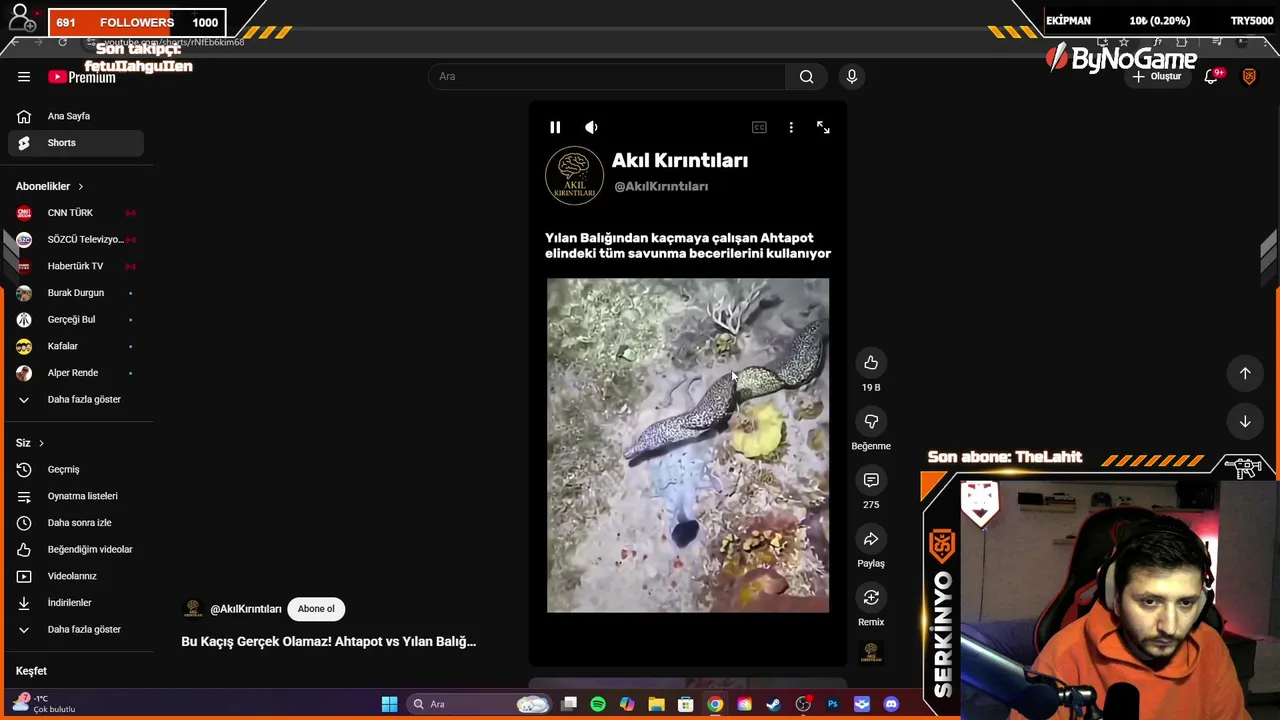
Task: Expand subscriptions with Daha fazla göster
Action: tap(76, 399)
